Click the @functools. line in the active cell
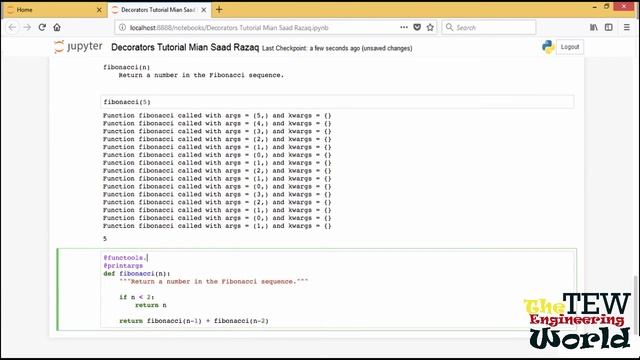 [x=125, y=258]
